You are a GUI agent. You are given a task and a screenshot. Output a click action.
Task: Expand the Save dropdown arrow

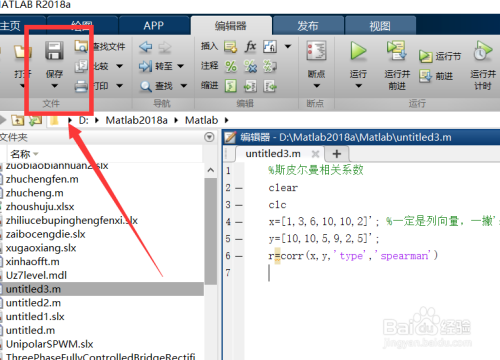click(54, 86)
